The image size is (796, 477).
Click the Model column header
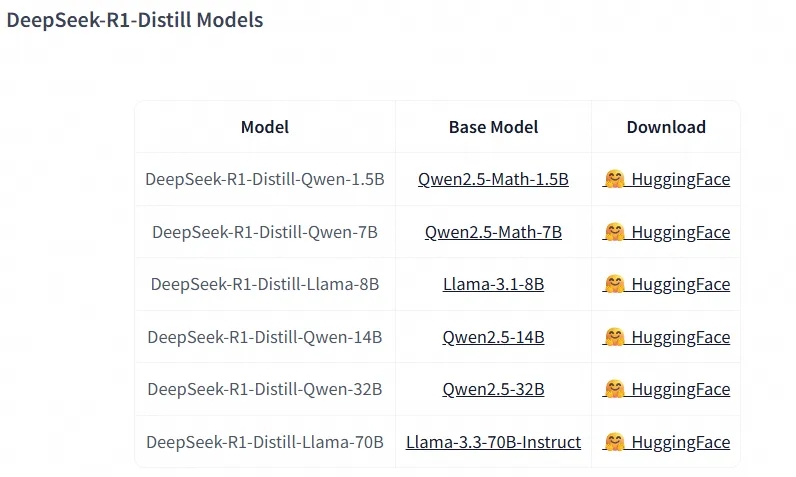point(264,127)
